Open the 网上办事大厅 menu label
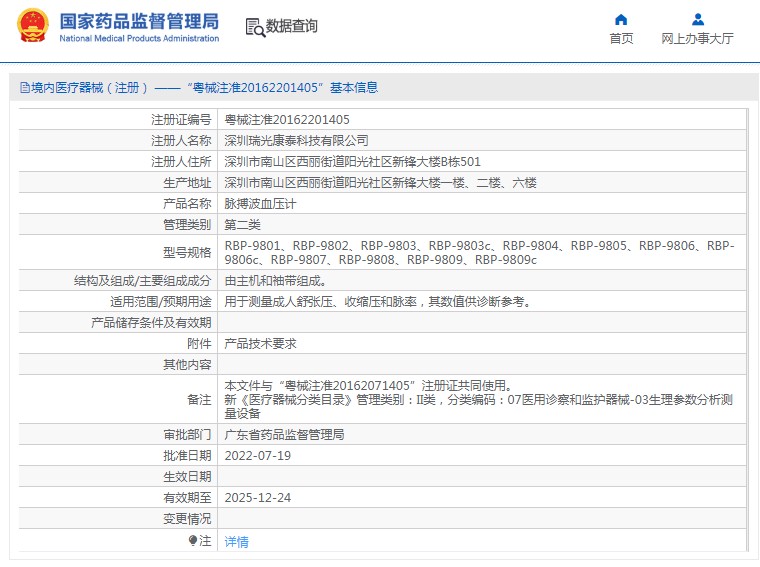 tap(698, 39)
